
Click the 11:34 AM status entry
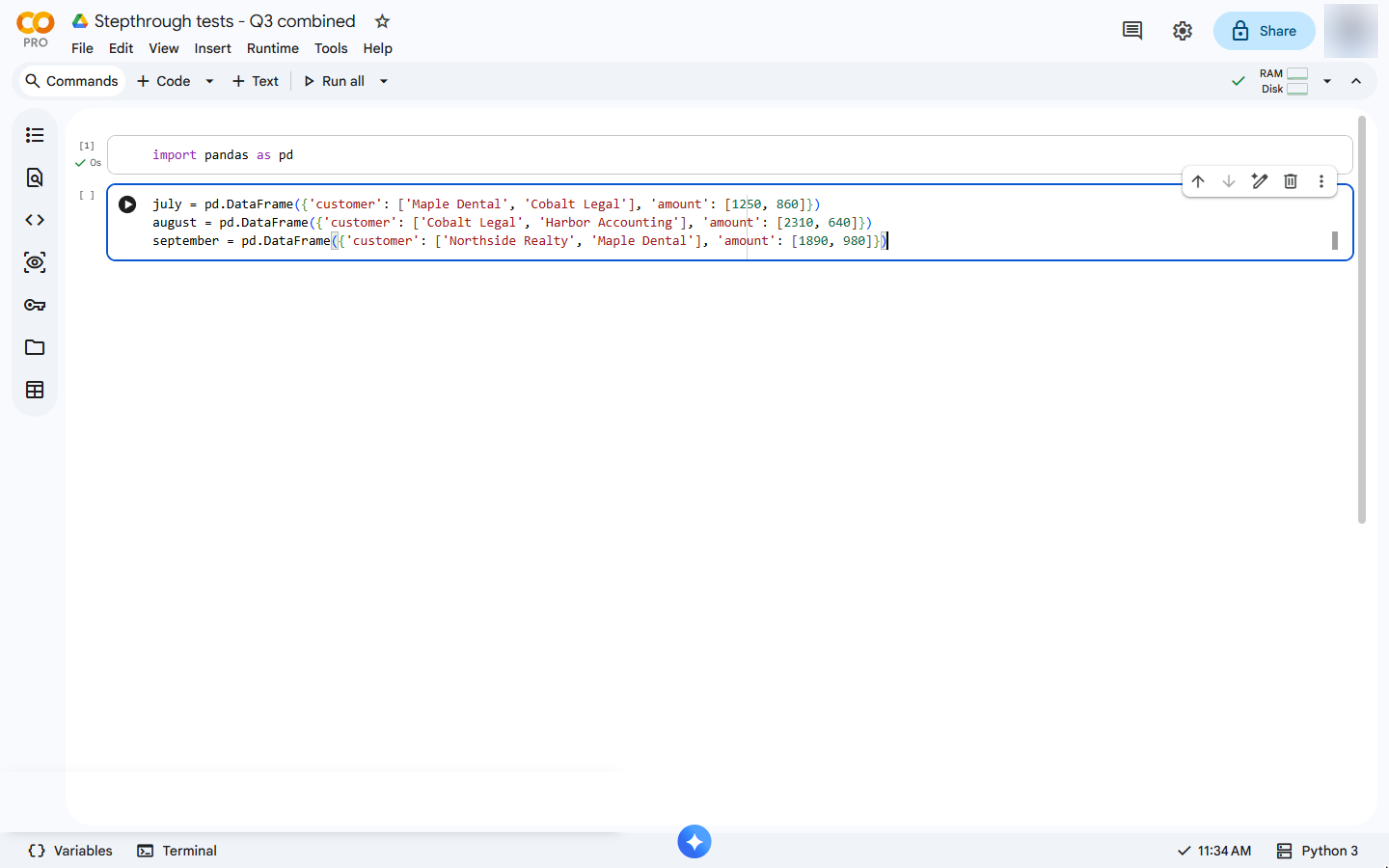click(x=1214, y=851)
